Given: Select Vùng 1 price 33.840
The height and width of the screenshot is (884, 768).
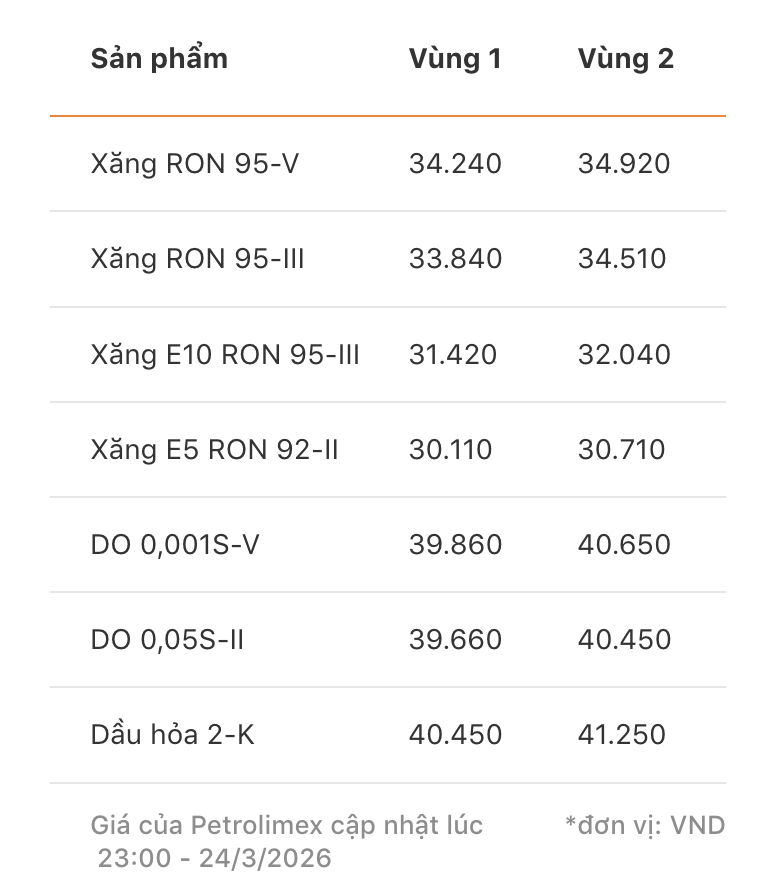Looking at the screenshot, I should click(455, 259).
